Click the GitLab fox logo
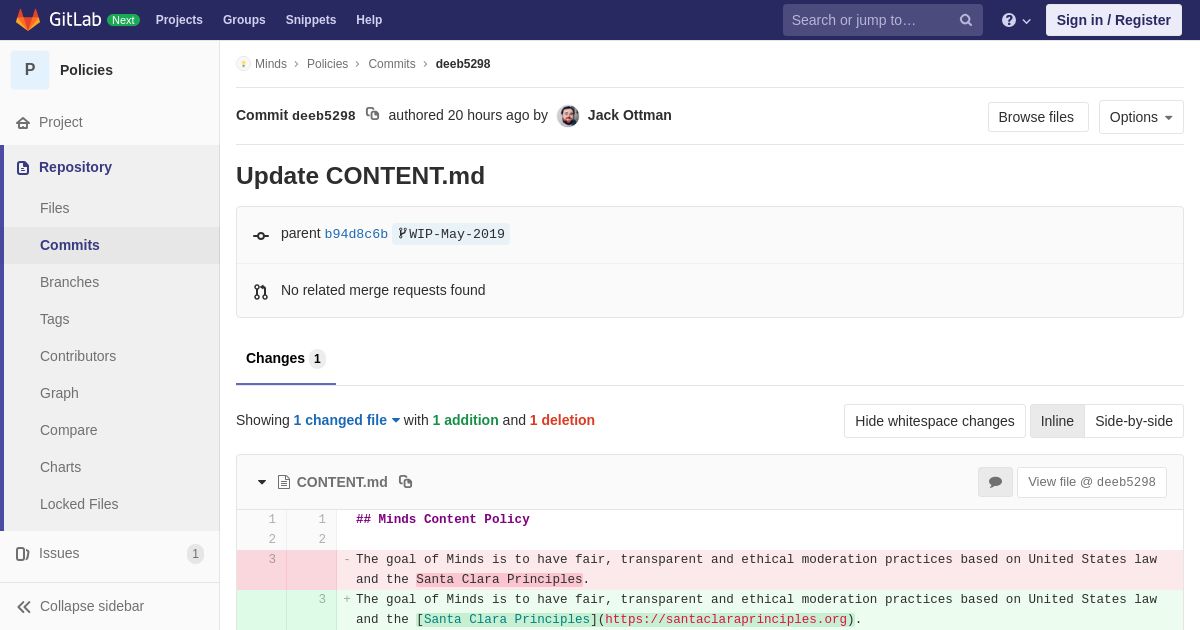The image size is (1200, 630). tap(28, 20)
